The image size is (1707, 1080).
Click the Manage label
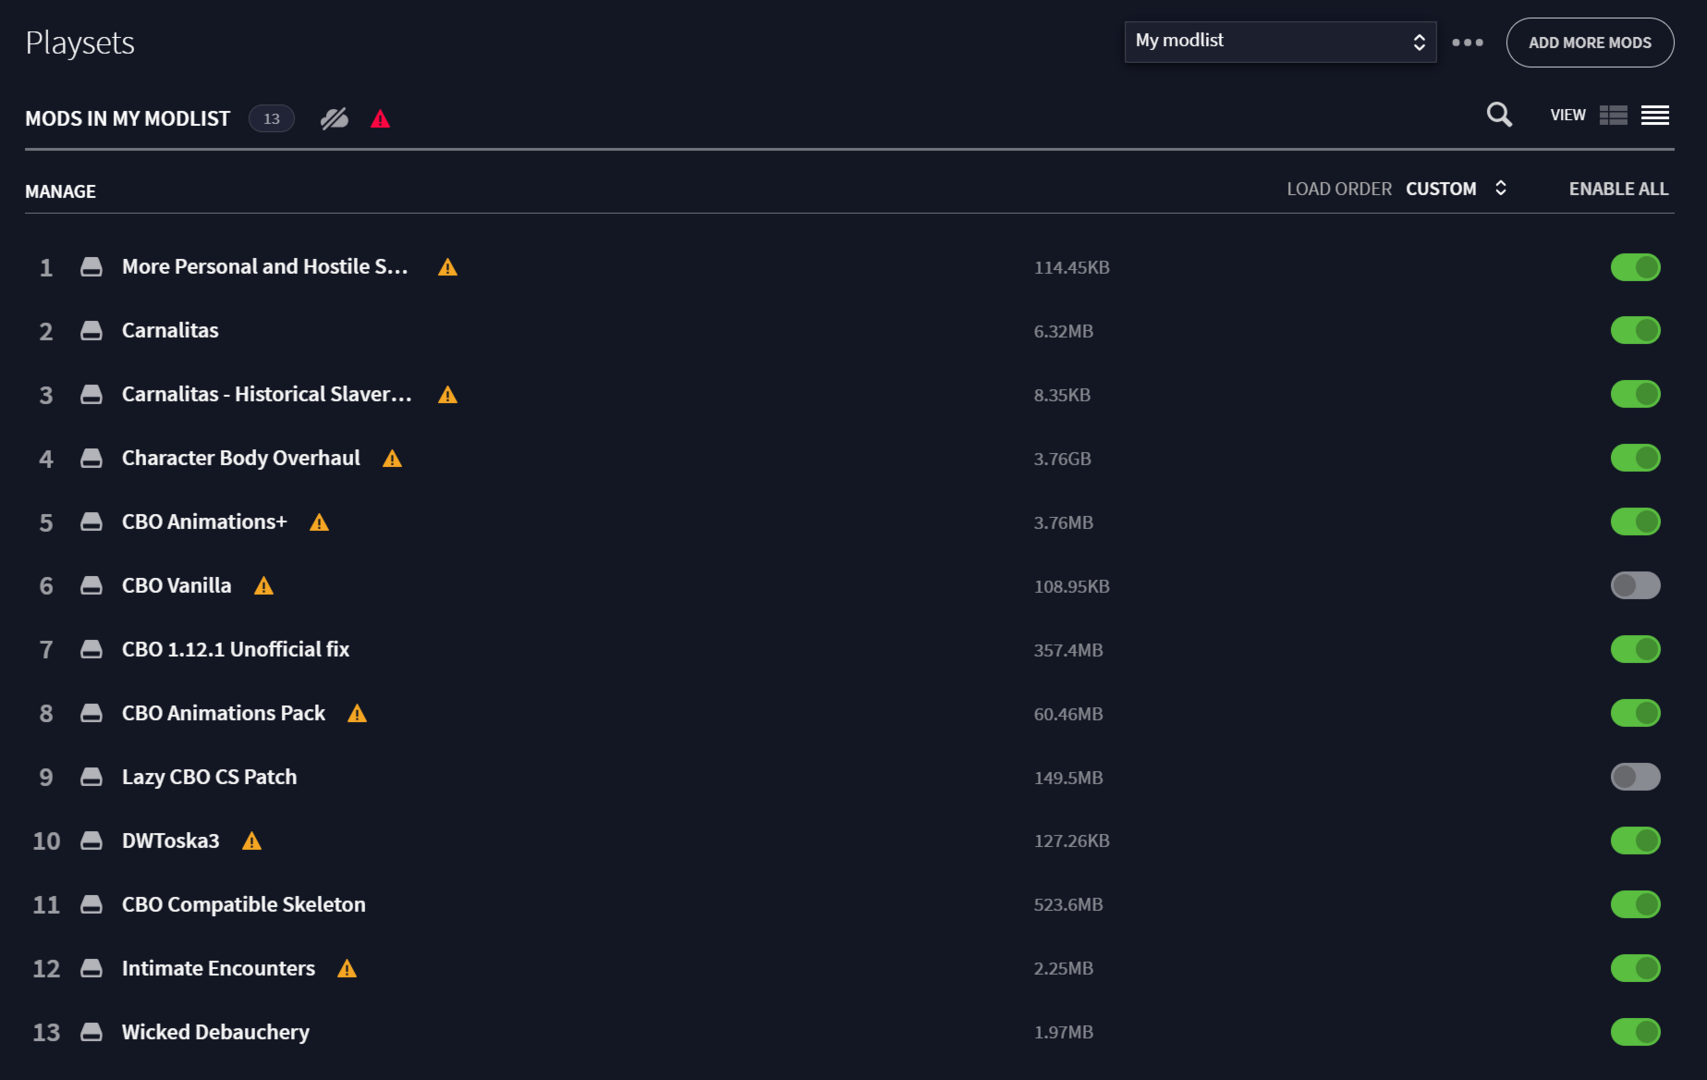click(x=60, y=191)
